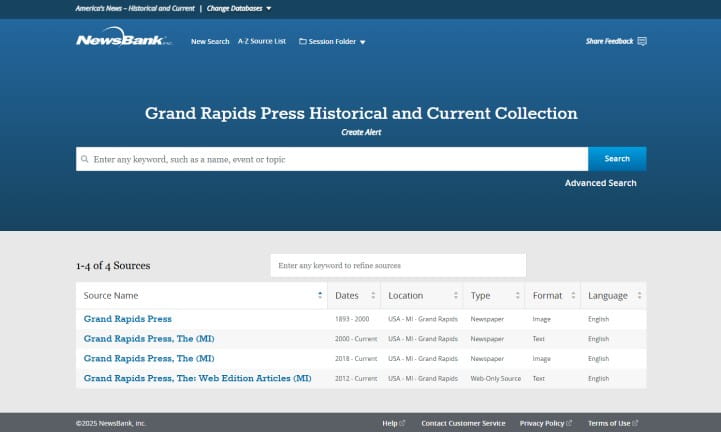Click America's News – Historical and Current link

coord(135,8)
